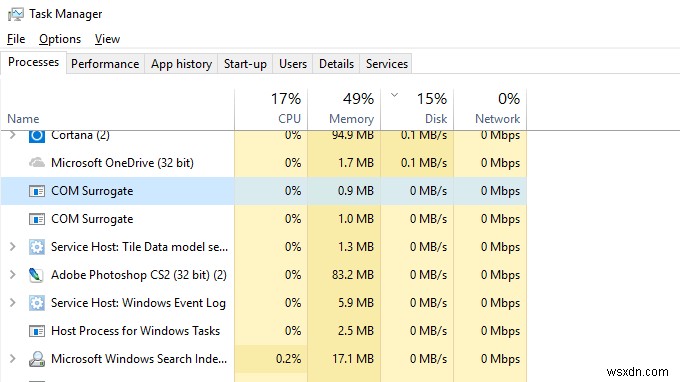680x382 pixels.
Task: Select the Service Host: Windows Event Log name
Action: (138, 303)
